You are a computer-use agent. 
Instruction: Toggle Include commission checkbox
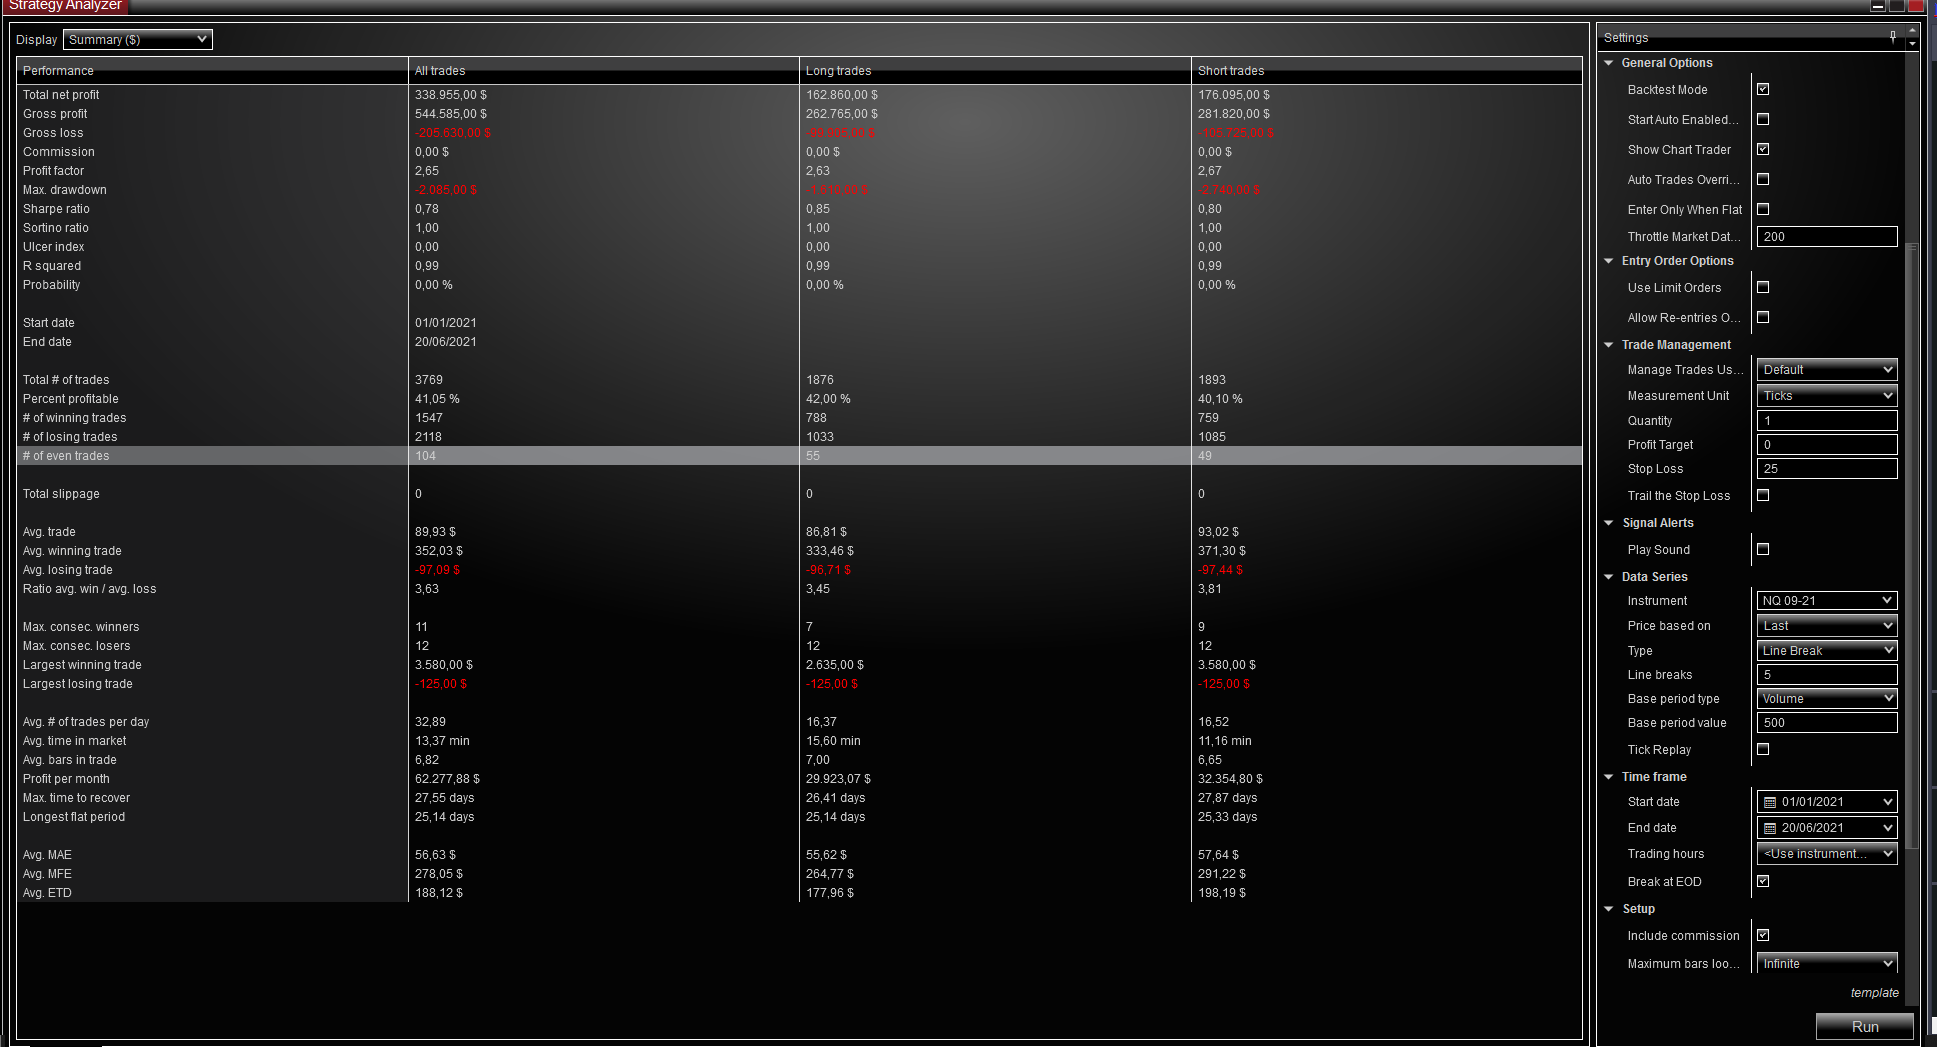[x=1763, y=935]
